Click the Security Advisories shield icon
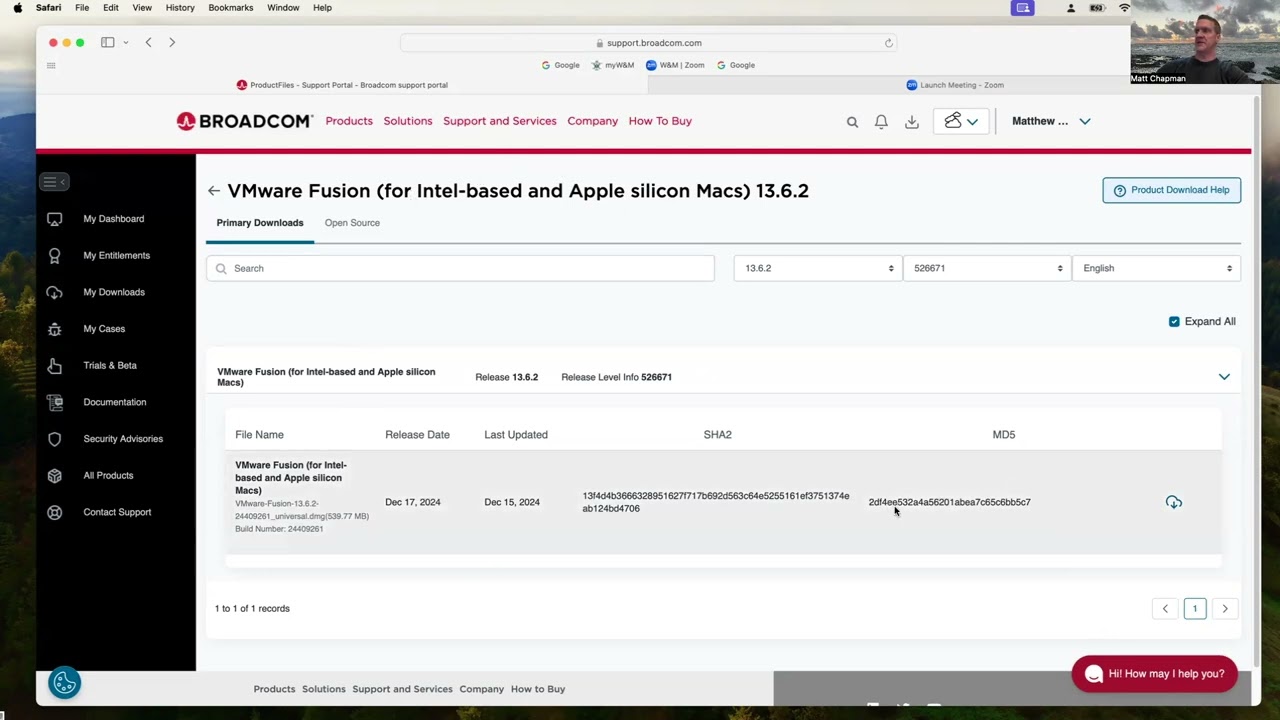The height and width of the screenshot is (720, 1280). coord(55,438)
